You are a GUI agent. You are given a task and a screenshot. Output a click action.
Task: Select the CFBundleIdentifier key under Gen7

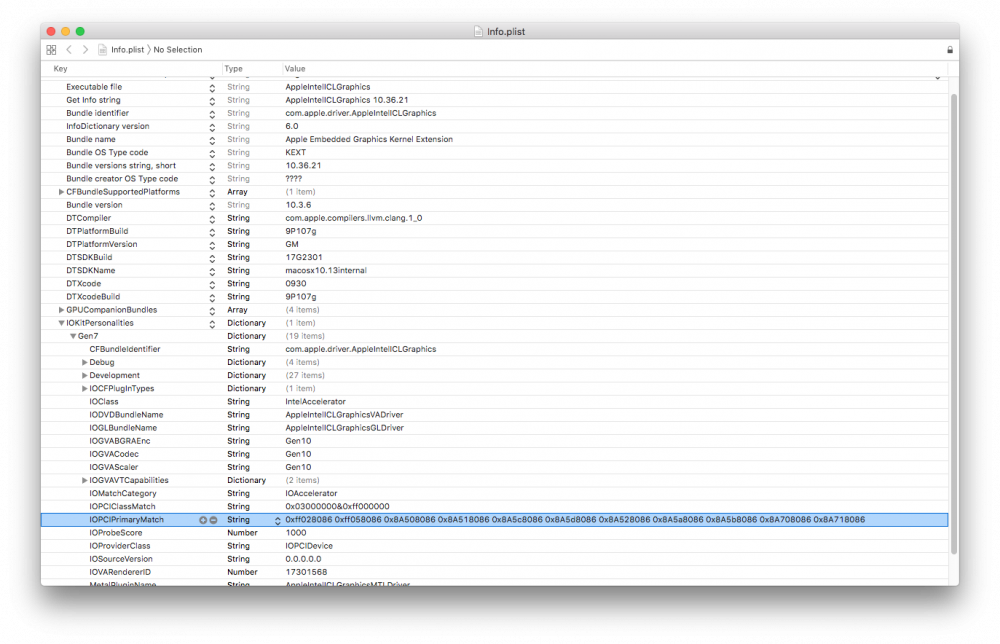[x=124, y=349]
